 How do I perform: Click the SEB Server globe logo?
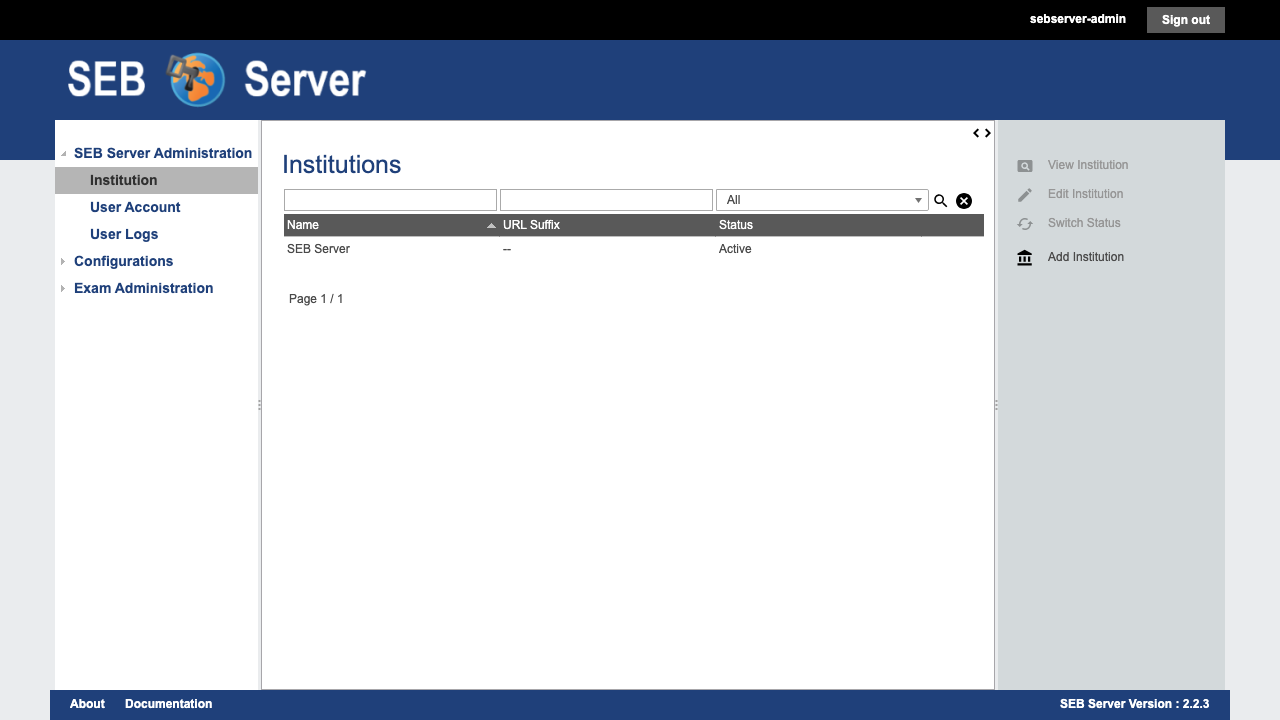tap(197, 79)
